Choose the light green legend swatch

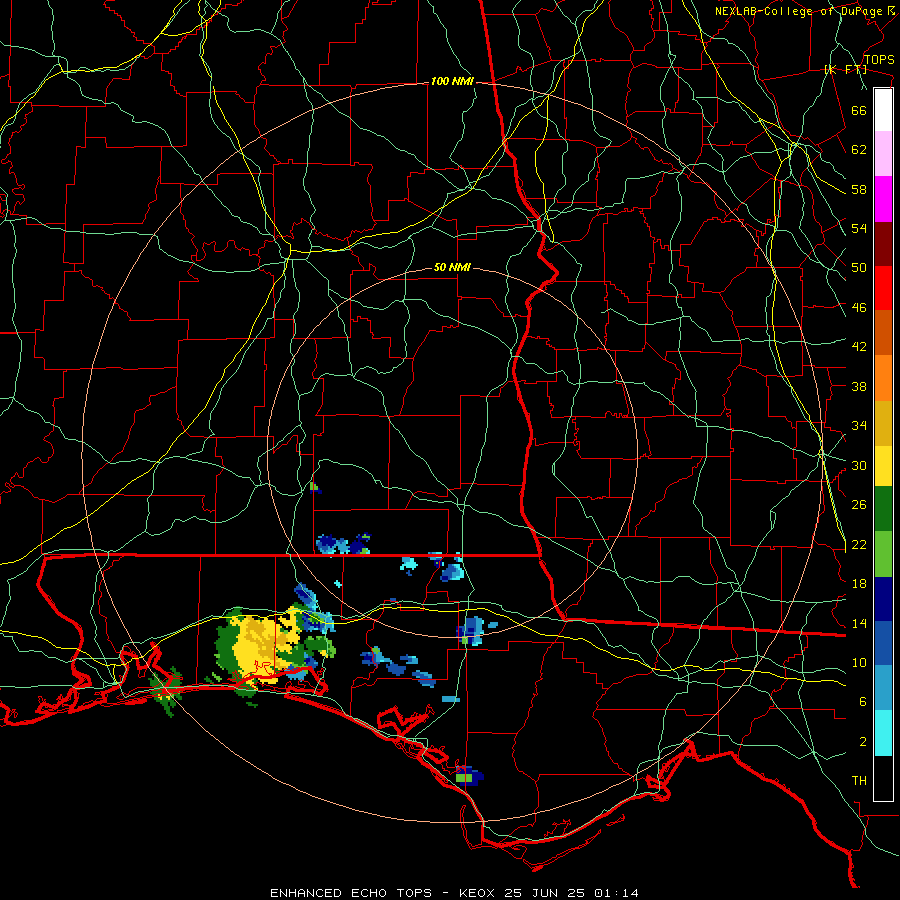click(883, 554)
